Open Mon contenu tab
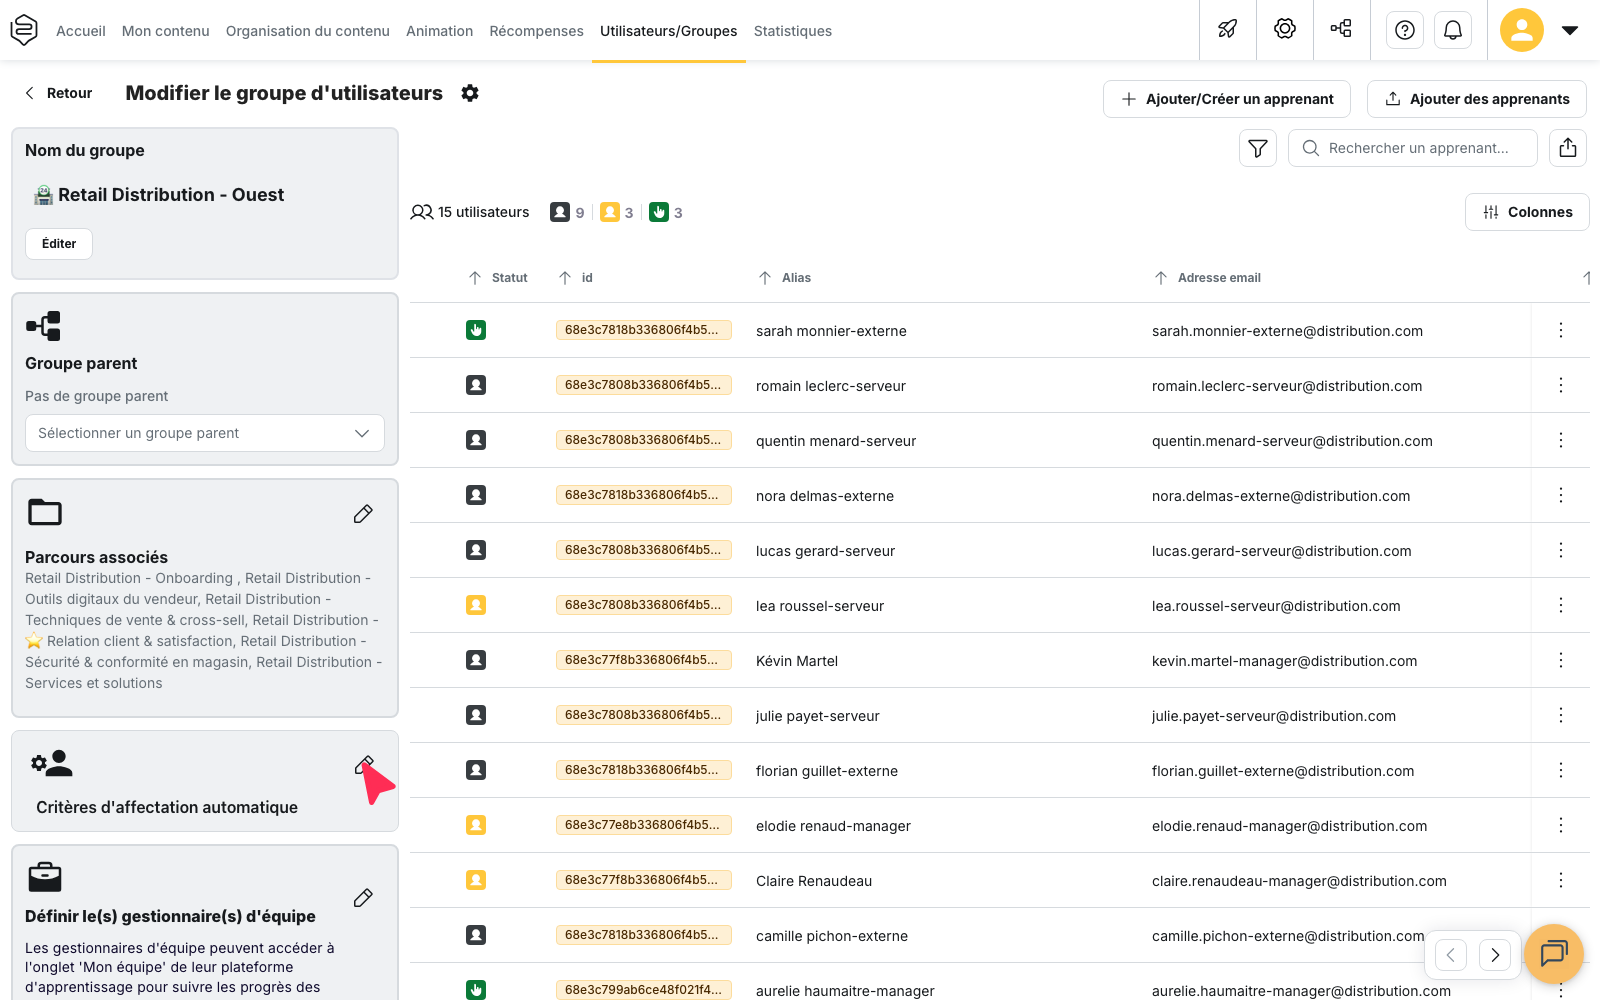 click(x=166, y=31)
